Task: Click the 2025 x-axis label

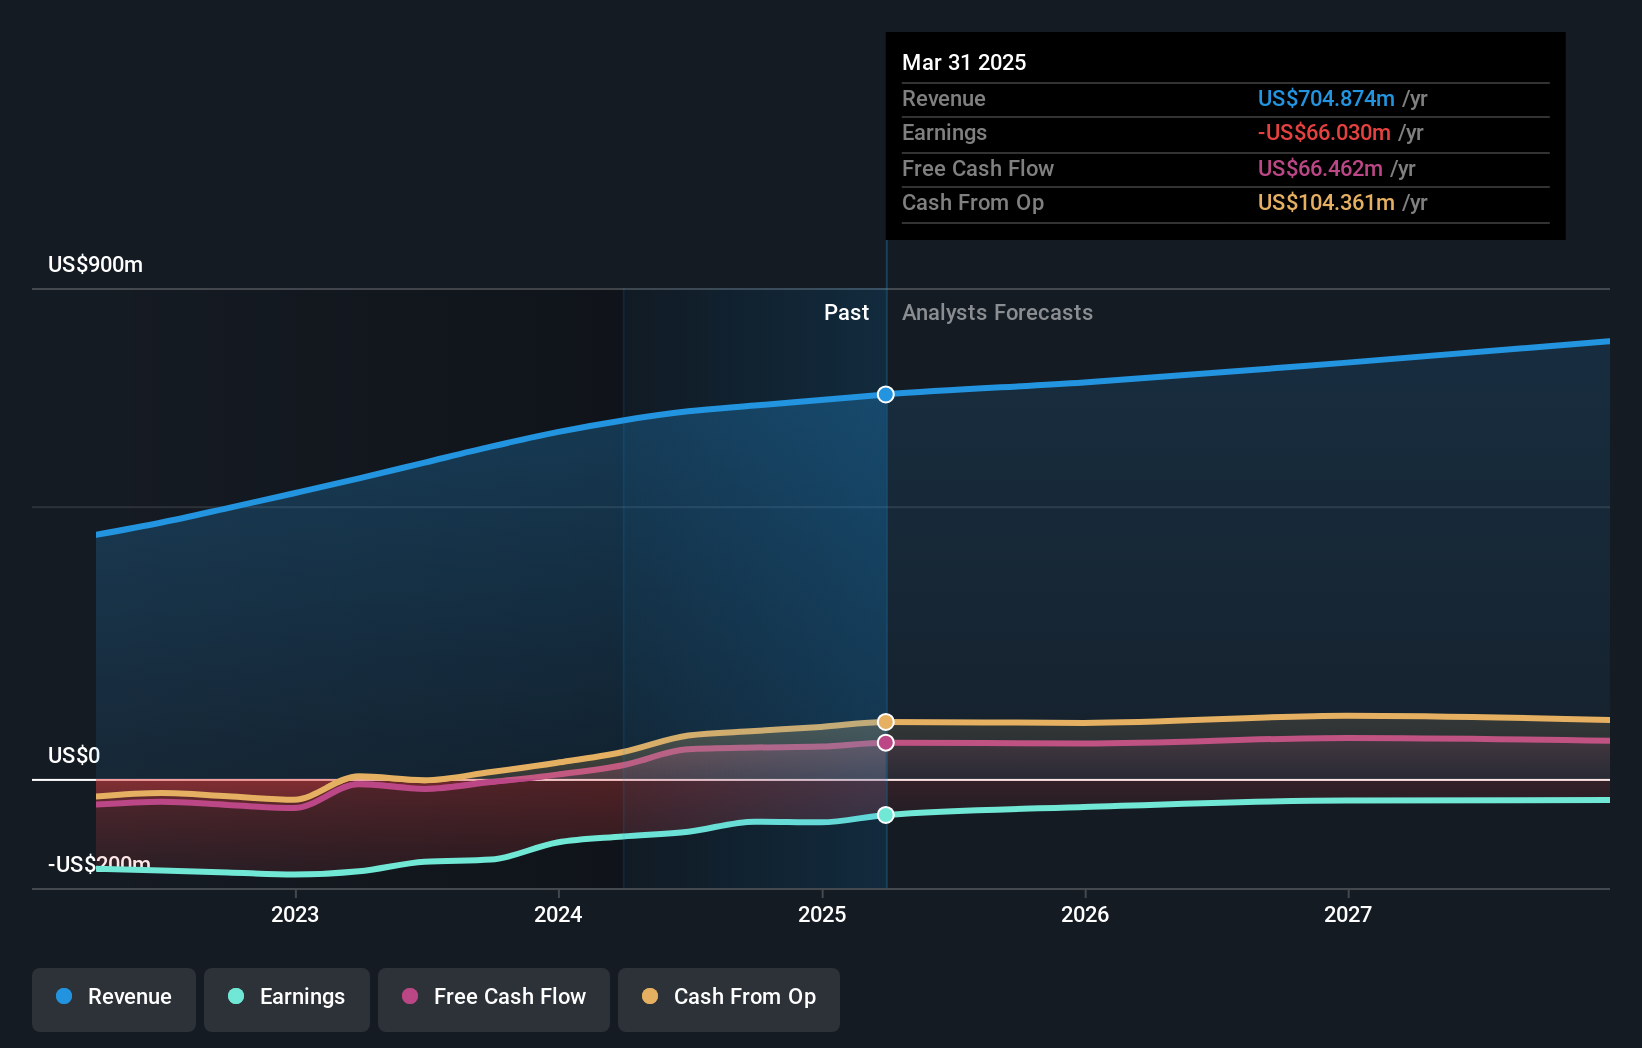Action: [822, 914]
